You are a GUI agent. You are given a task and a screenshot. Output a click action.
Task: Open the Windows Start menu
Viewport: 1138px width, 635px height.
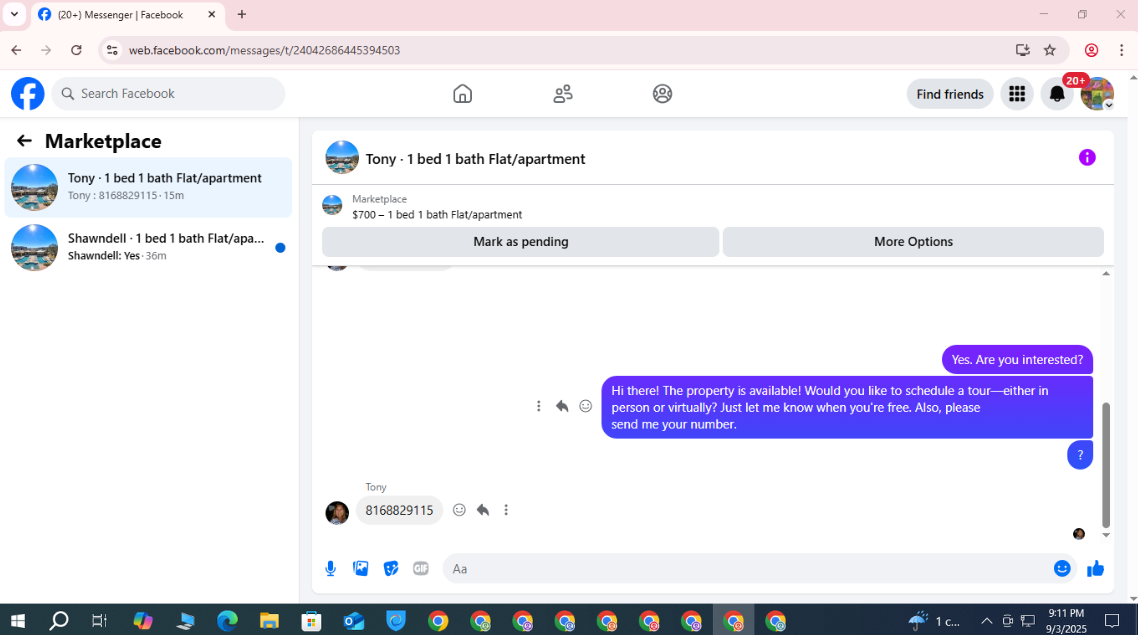pyautogui.click(x=17, y=620)
